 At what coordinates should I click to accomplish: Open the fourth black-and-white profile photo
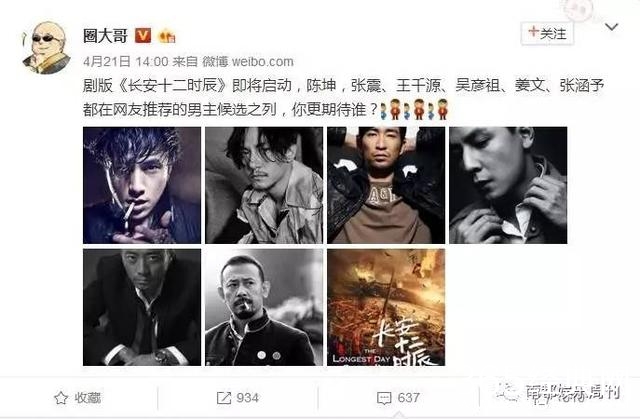click(508, 185)
